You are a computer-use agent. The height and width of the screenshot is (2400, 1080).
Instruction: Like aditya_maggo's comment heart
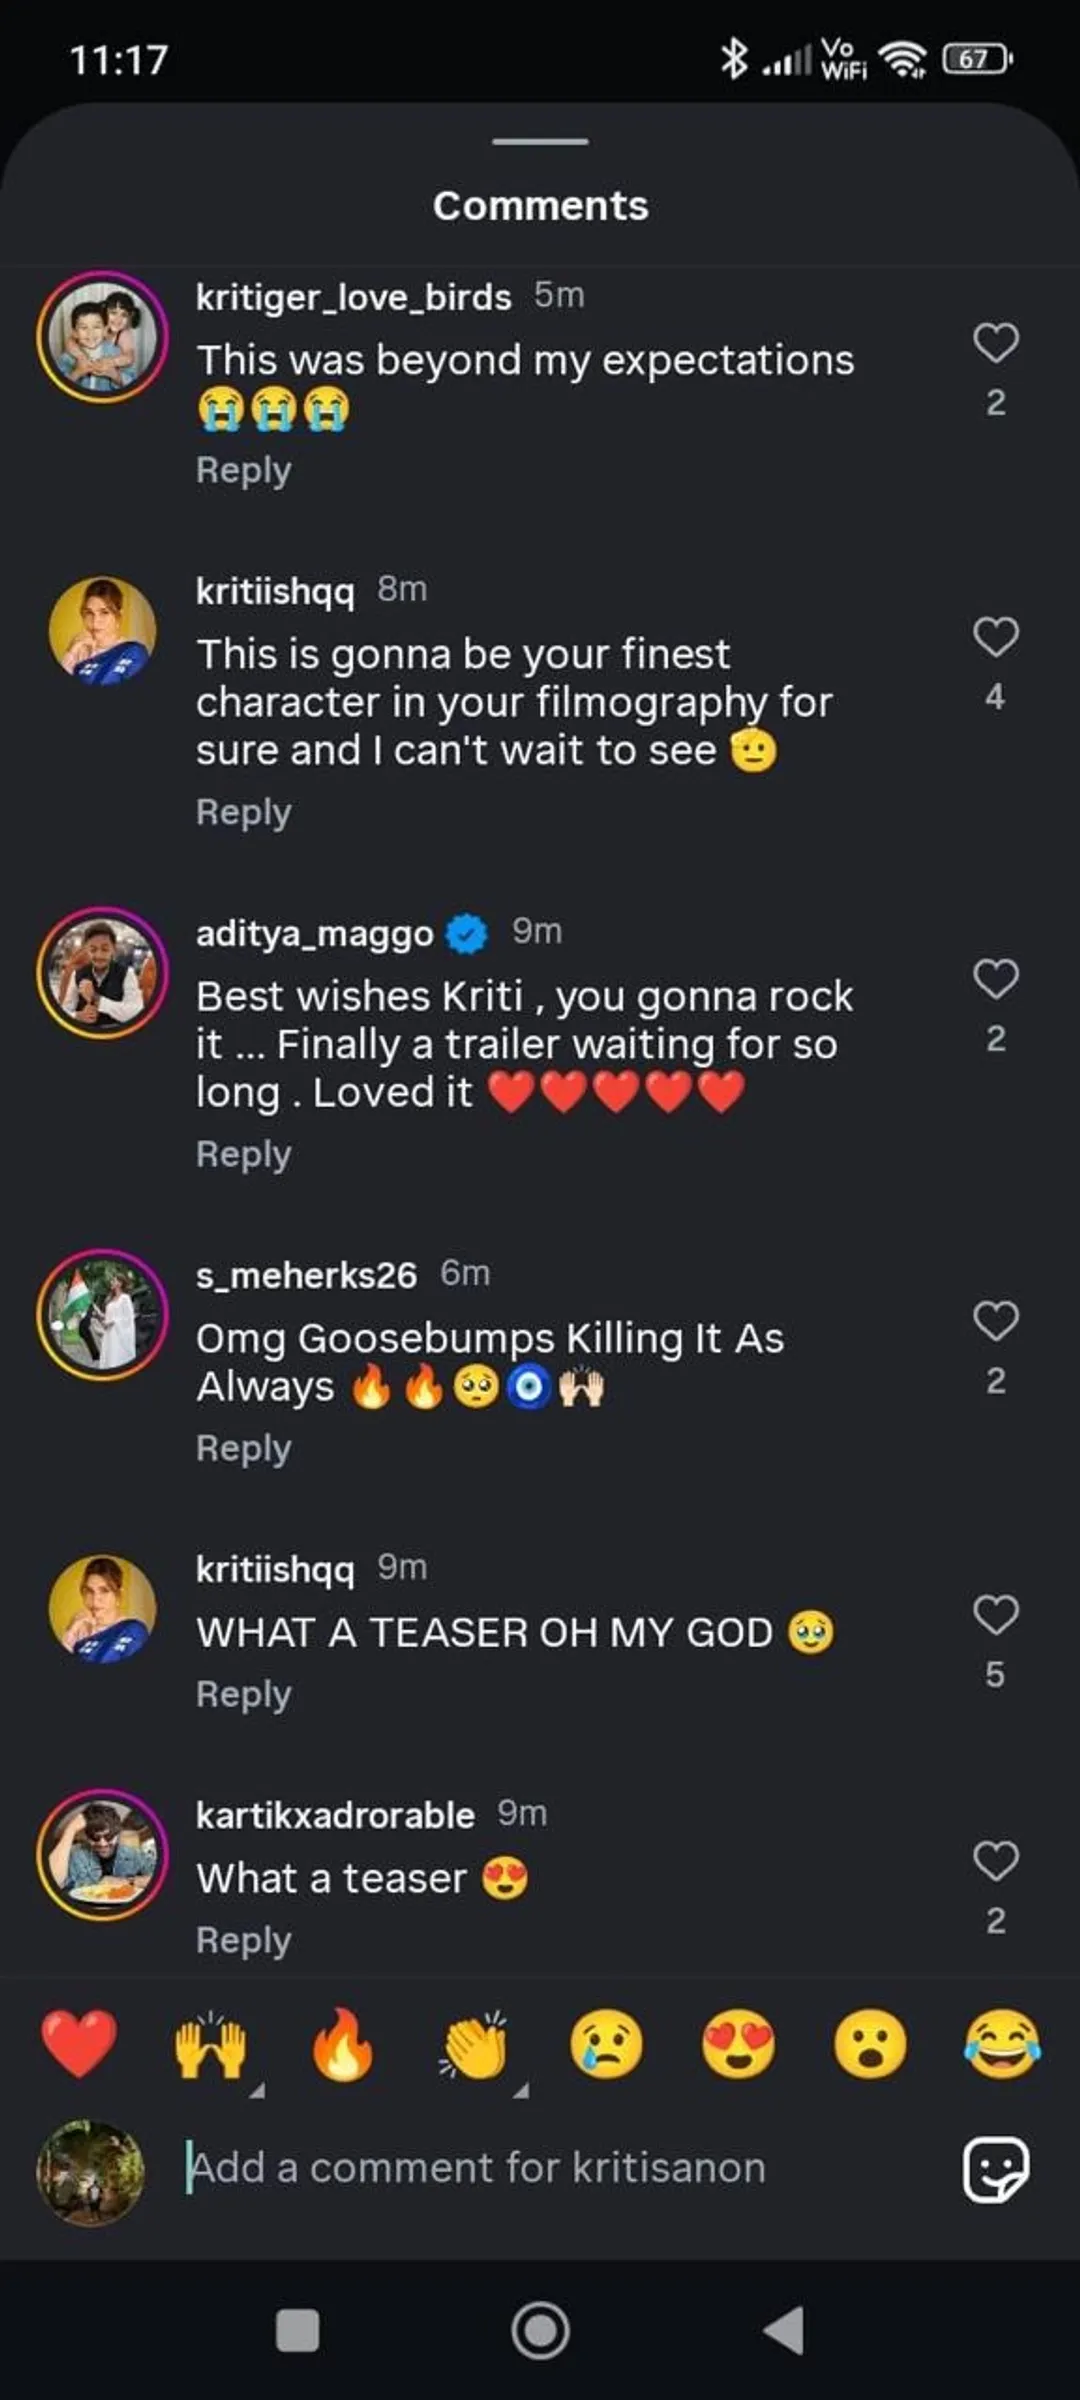click(x=995, y=979)
